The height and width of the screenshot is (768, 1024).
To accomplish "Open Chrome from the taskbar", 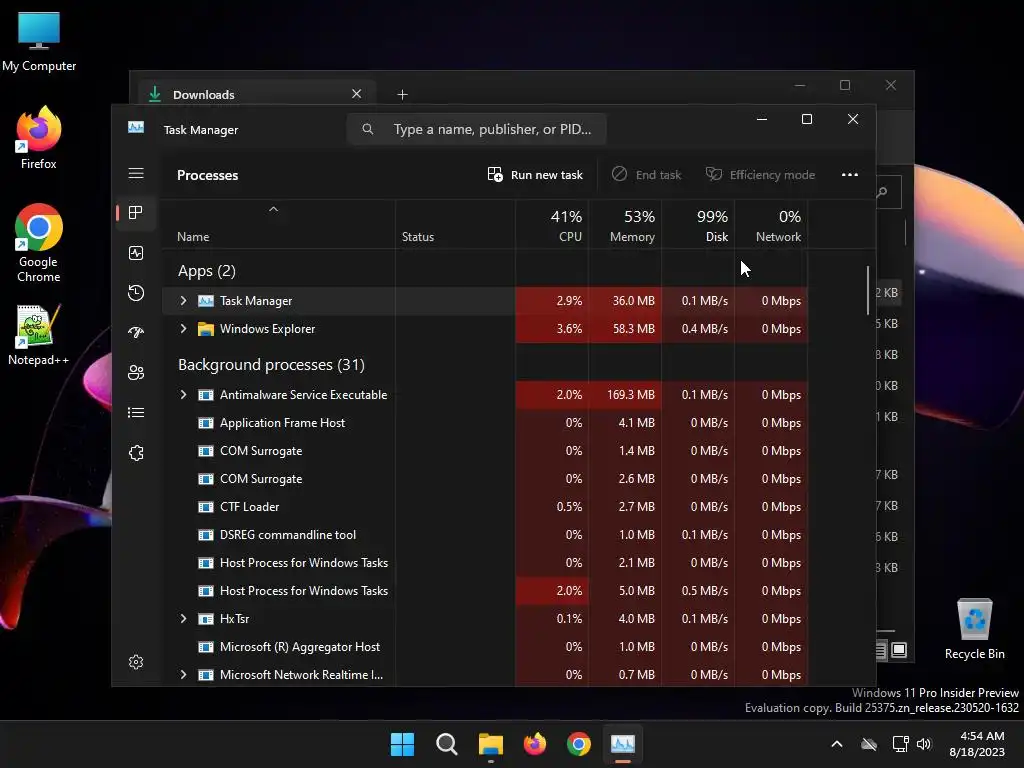I will coord(579,744).
